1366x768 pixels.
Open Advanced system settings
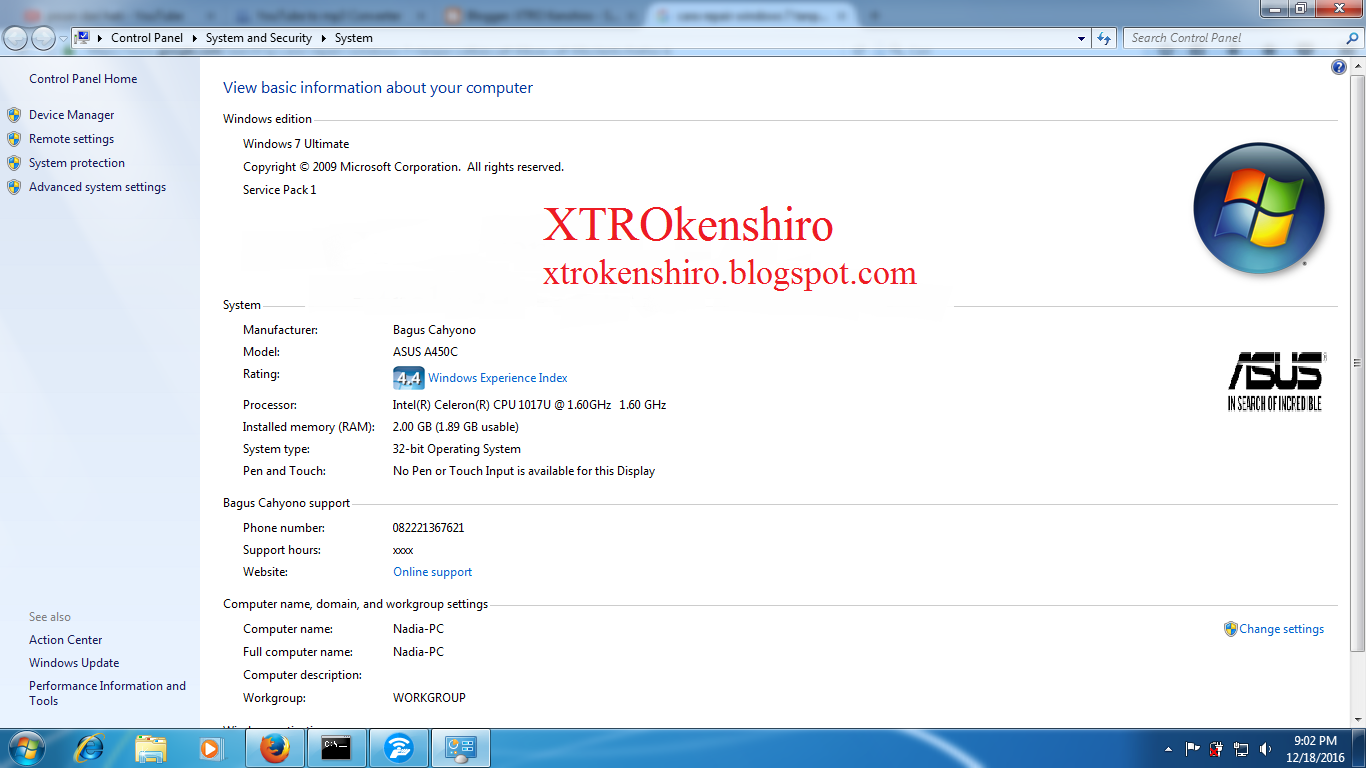pyautogui.click(x=97, y=187)
